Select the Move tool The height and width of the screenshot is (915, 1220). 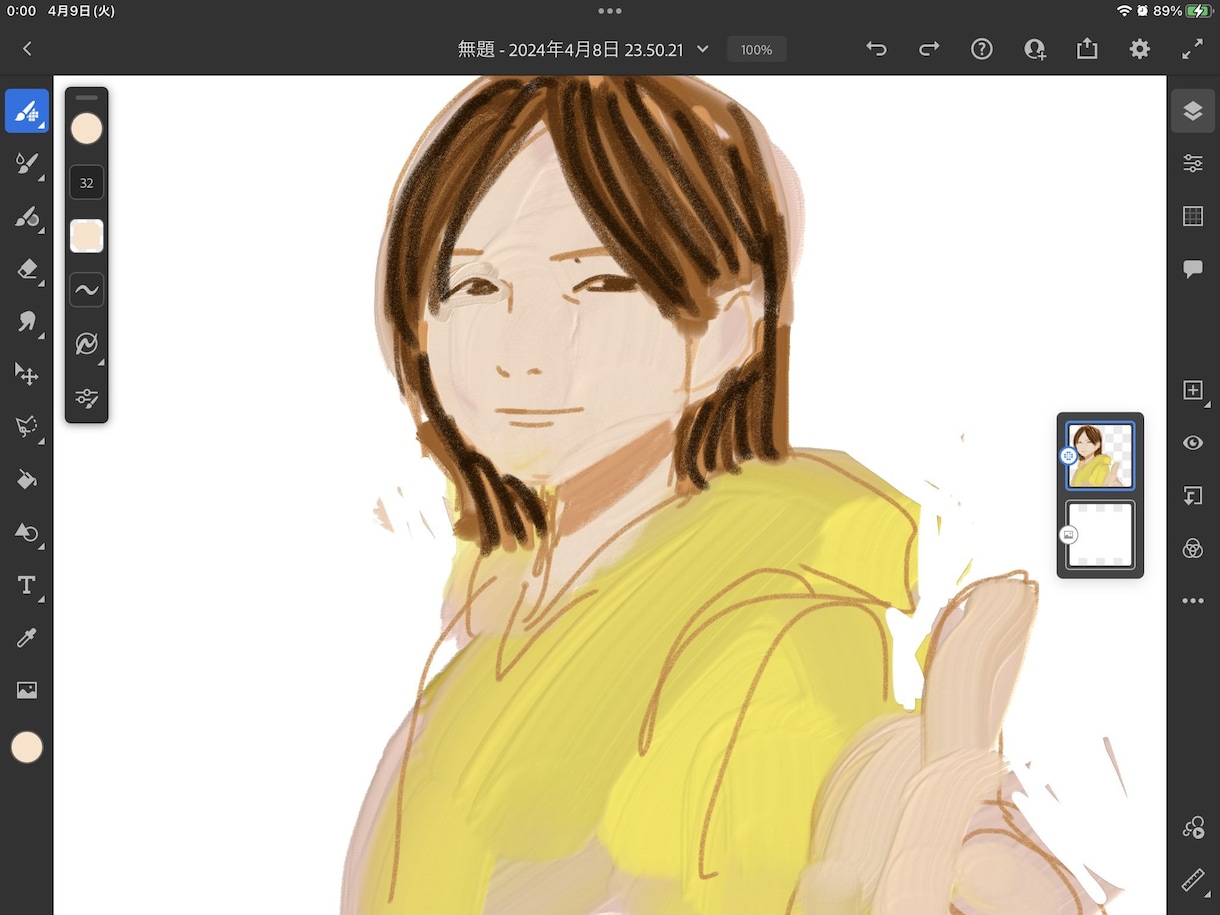coord(27,374)
